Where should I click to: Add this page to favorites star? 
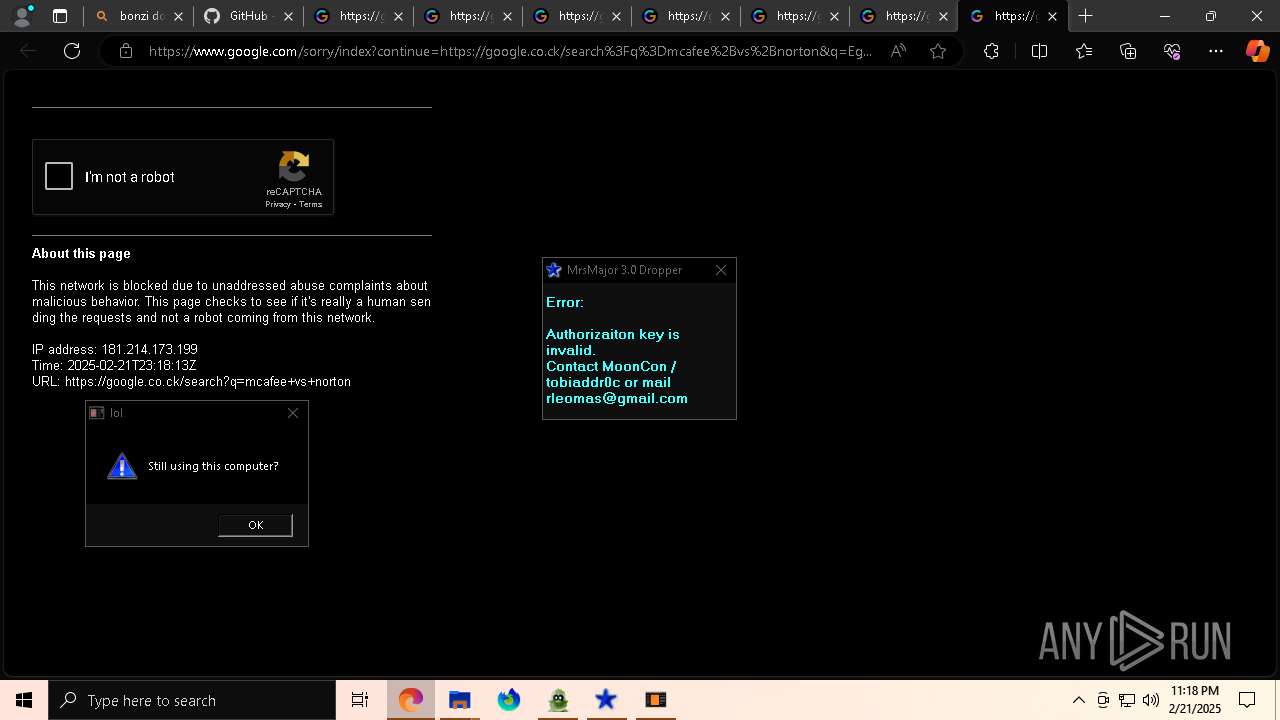click(x=937, y=51)
